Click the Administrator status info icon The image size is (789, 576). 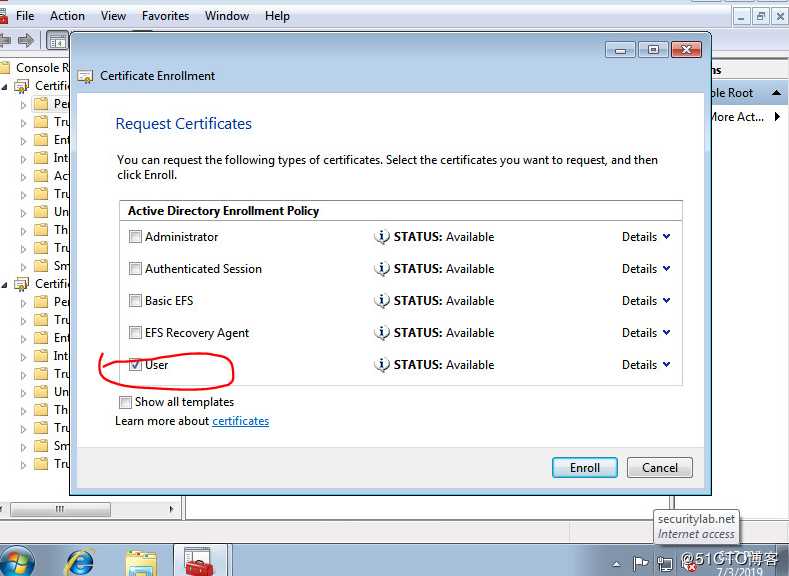(382, 236)
